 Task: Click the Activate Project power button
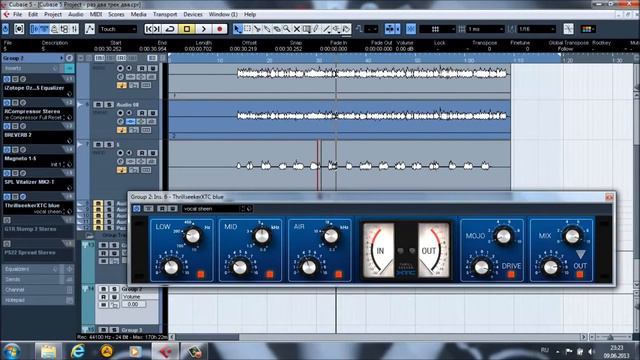point(5,29)
